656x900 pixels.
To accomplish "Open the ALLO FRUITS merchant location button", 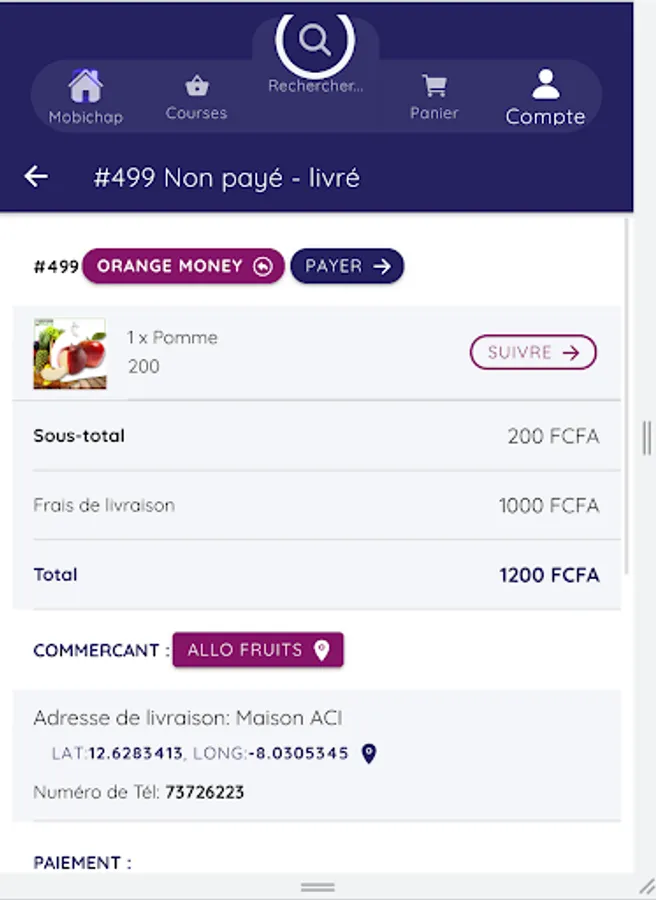I will point(258,650).
